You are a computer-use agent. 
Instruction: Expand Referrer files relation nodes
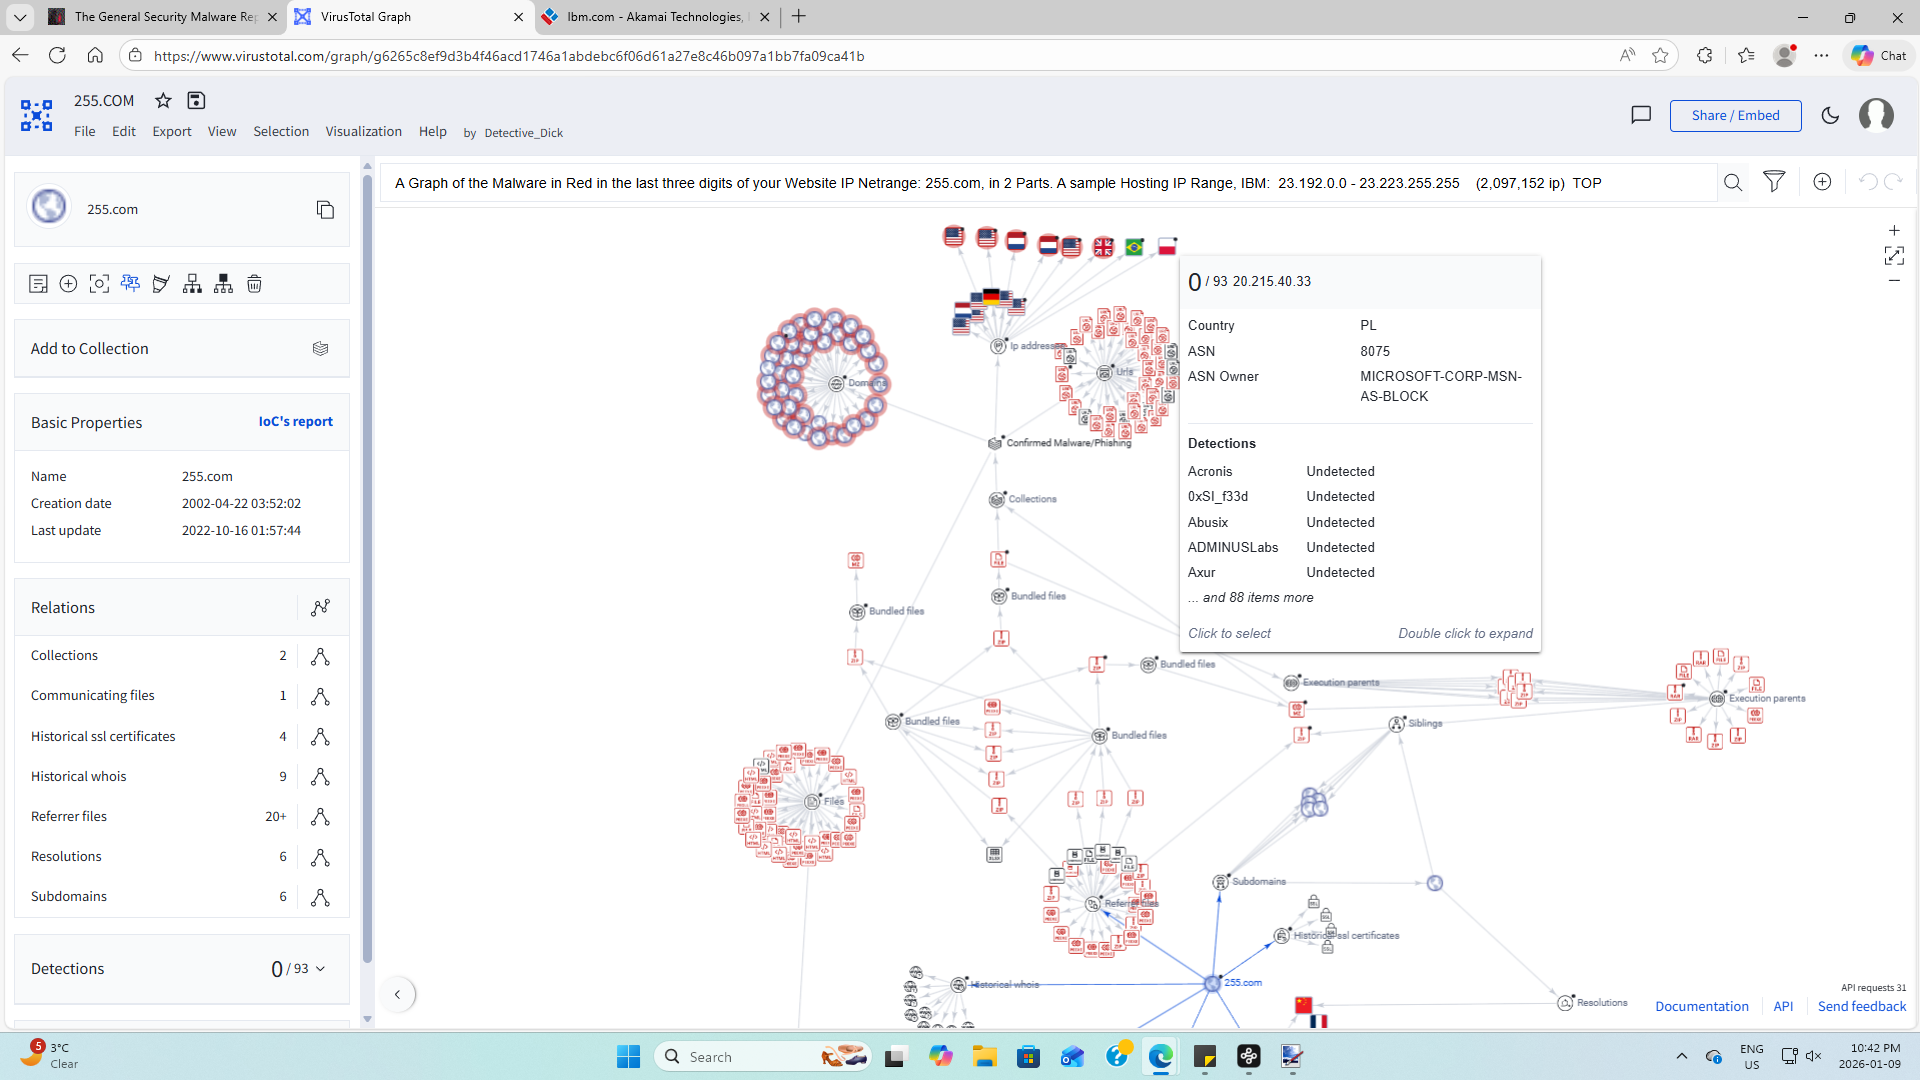pyautogui.click(x=320, y=817)
